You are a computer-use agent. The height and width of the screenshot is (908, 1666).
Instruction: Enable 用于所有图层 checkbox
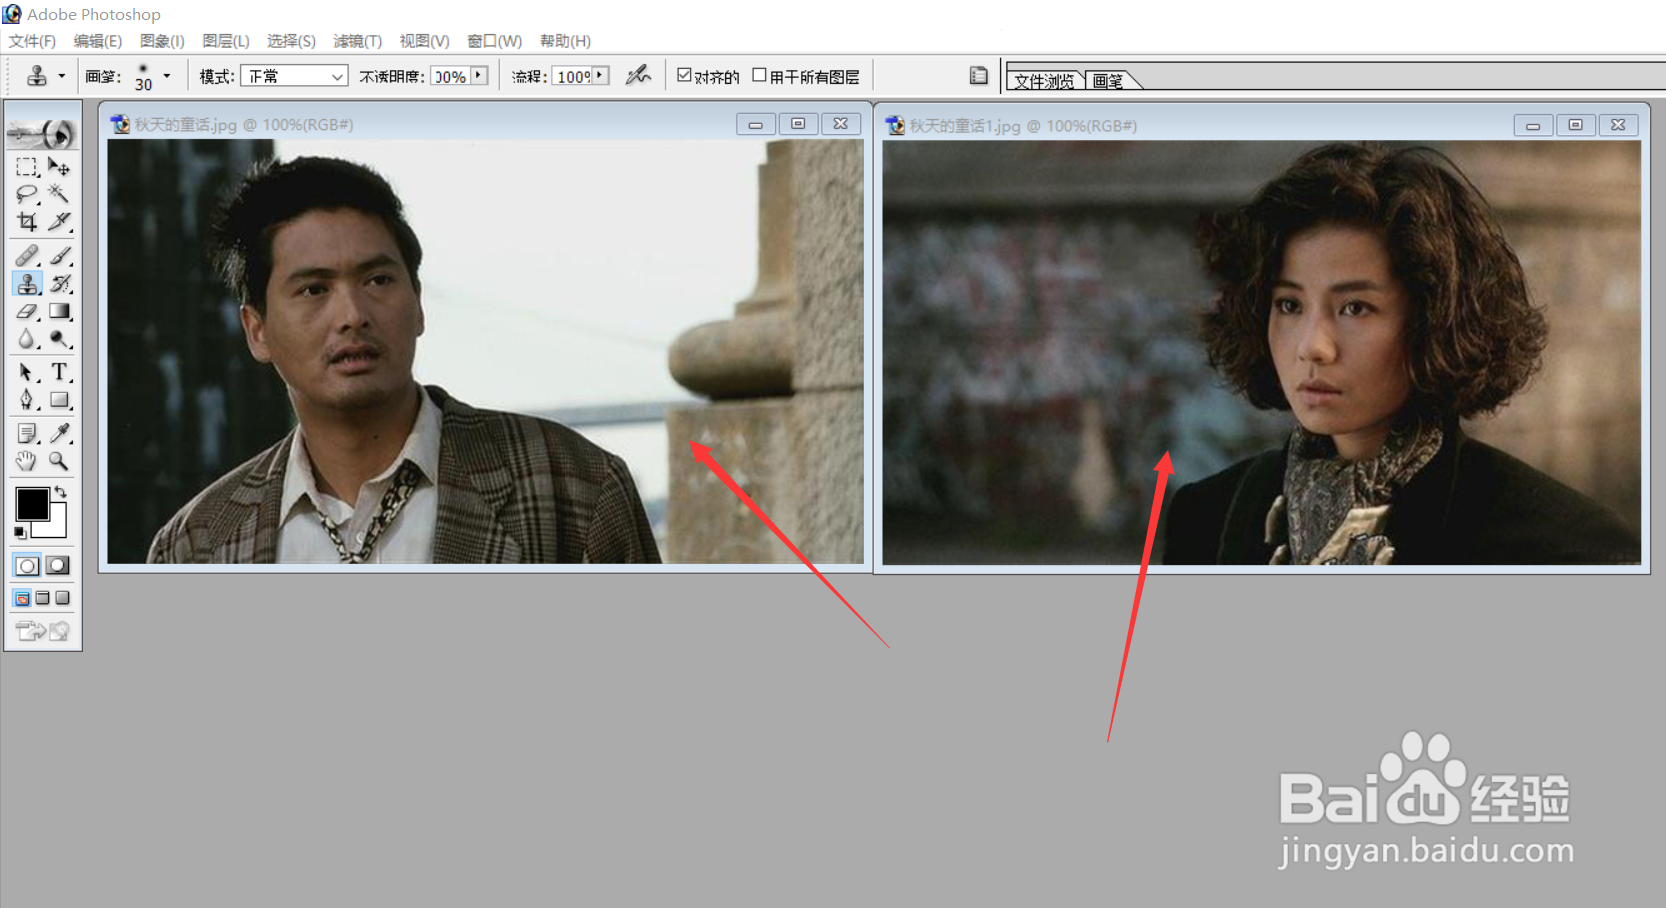(759, 75)
